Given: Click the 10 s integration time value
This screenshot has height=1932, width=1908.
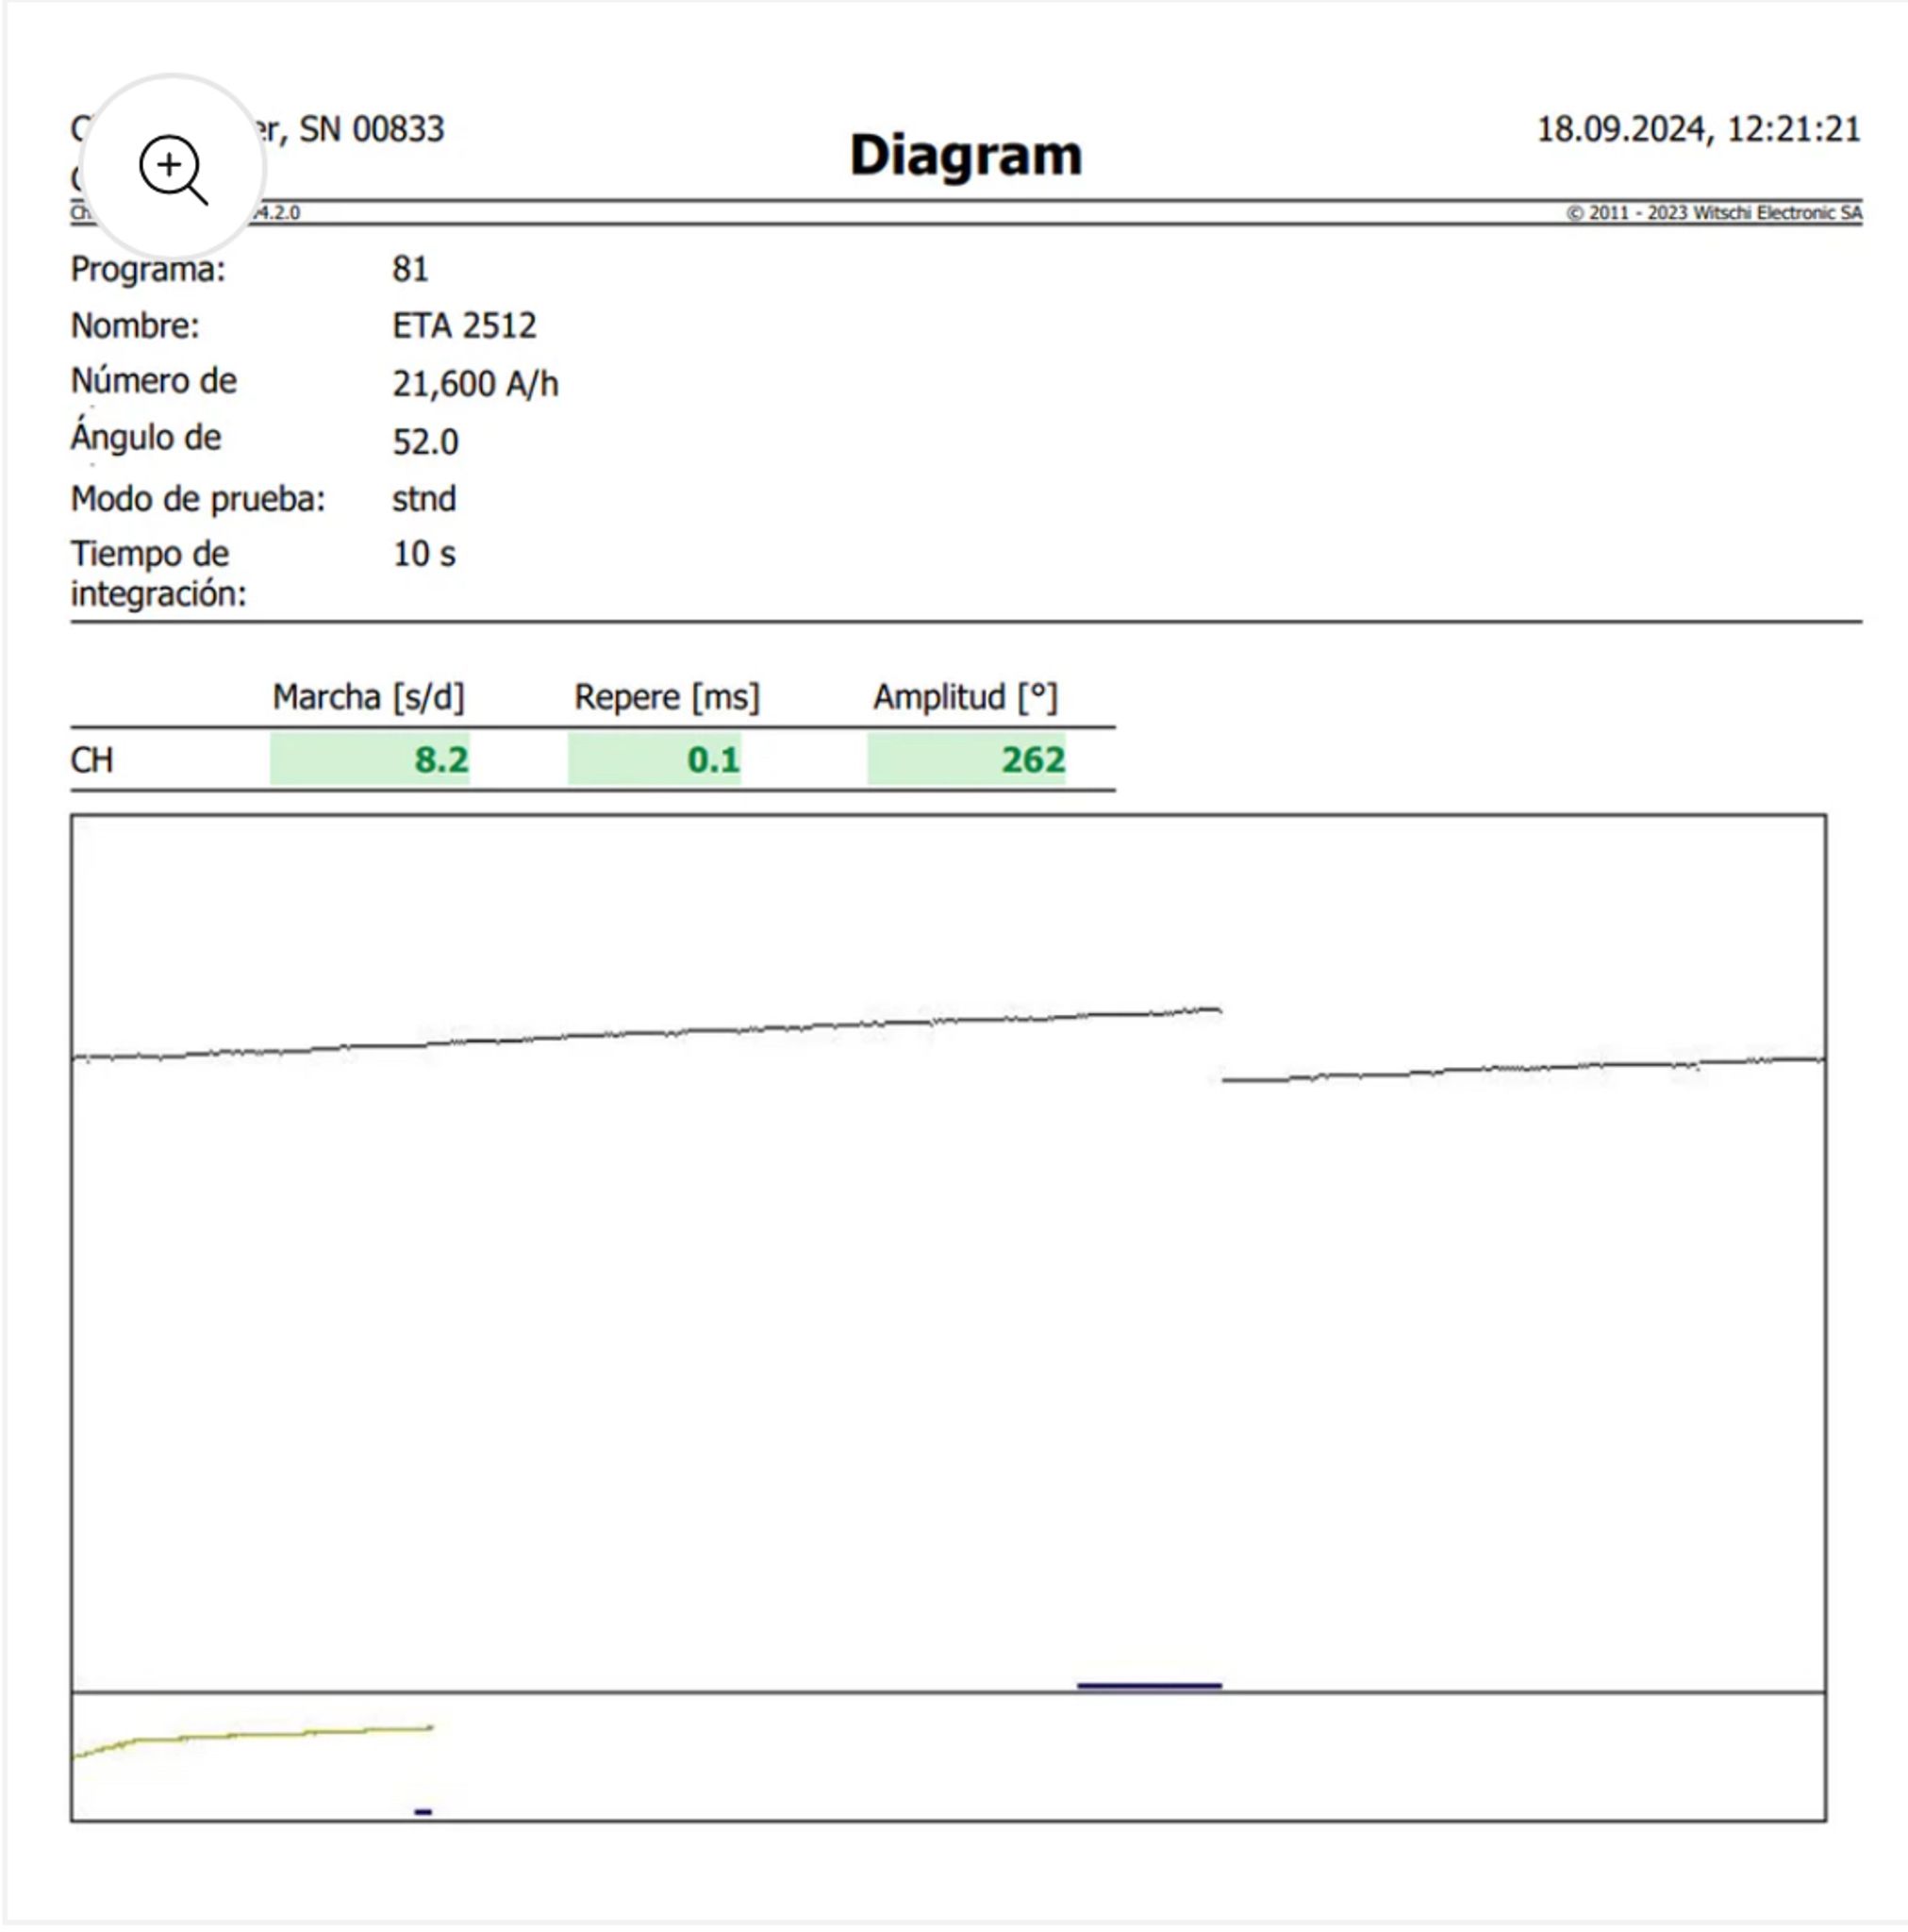Looking at the screenshot, I should point(424,554).
